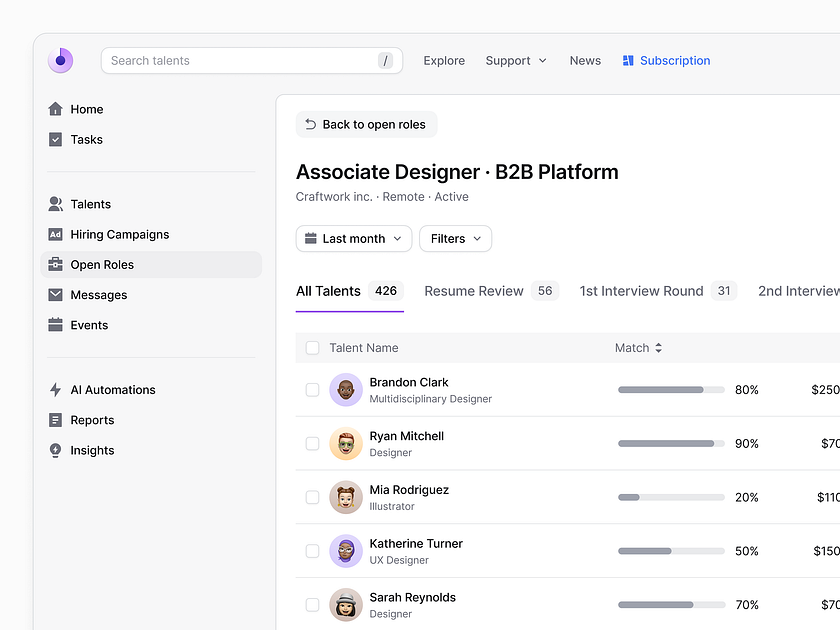Select the Open Roles icon

pos(57,264)
